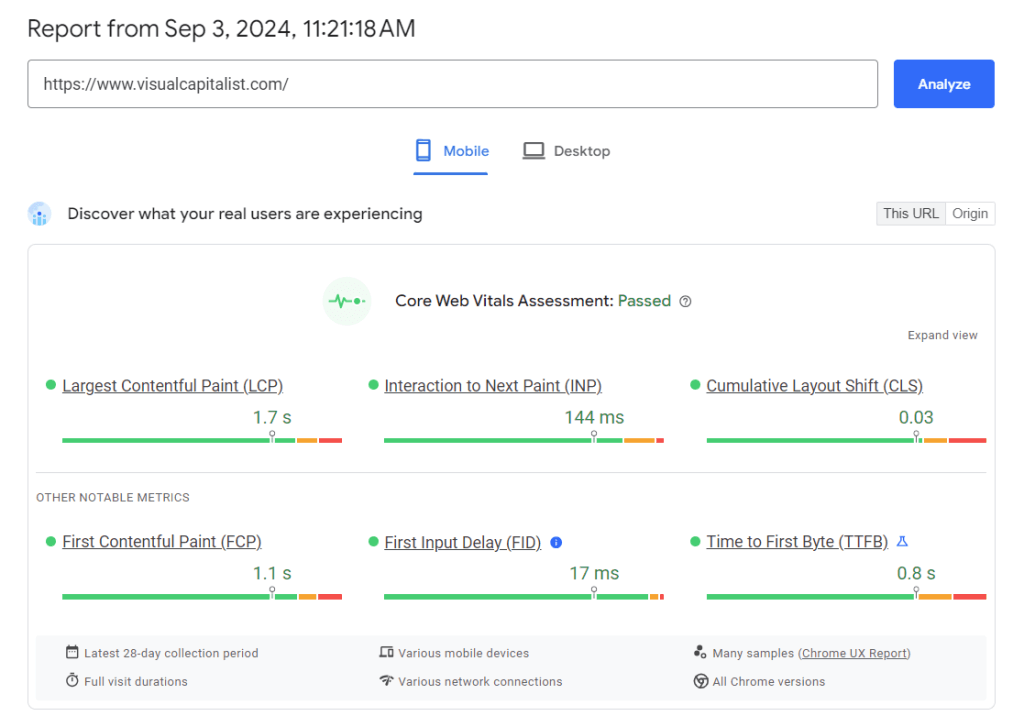Expand view of the metrics section
This screenshot has height=727, width=1024.
pyautogui.click(x=942, y=335)
